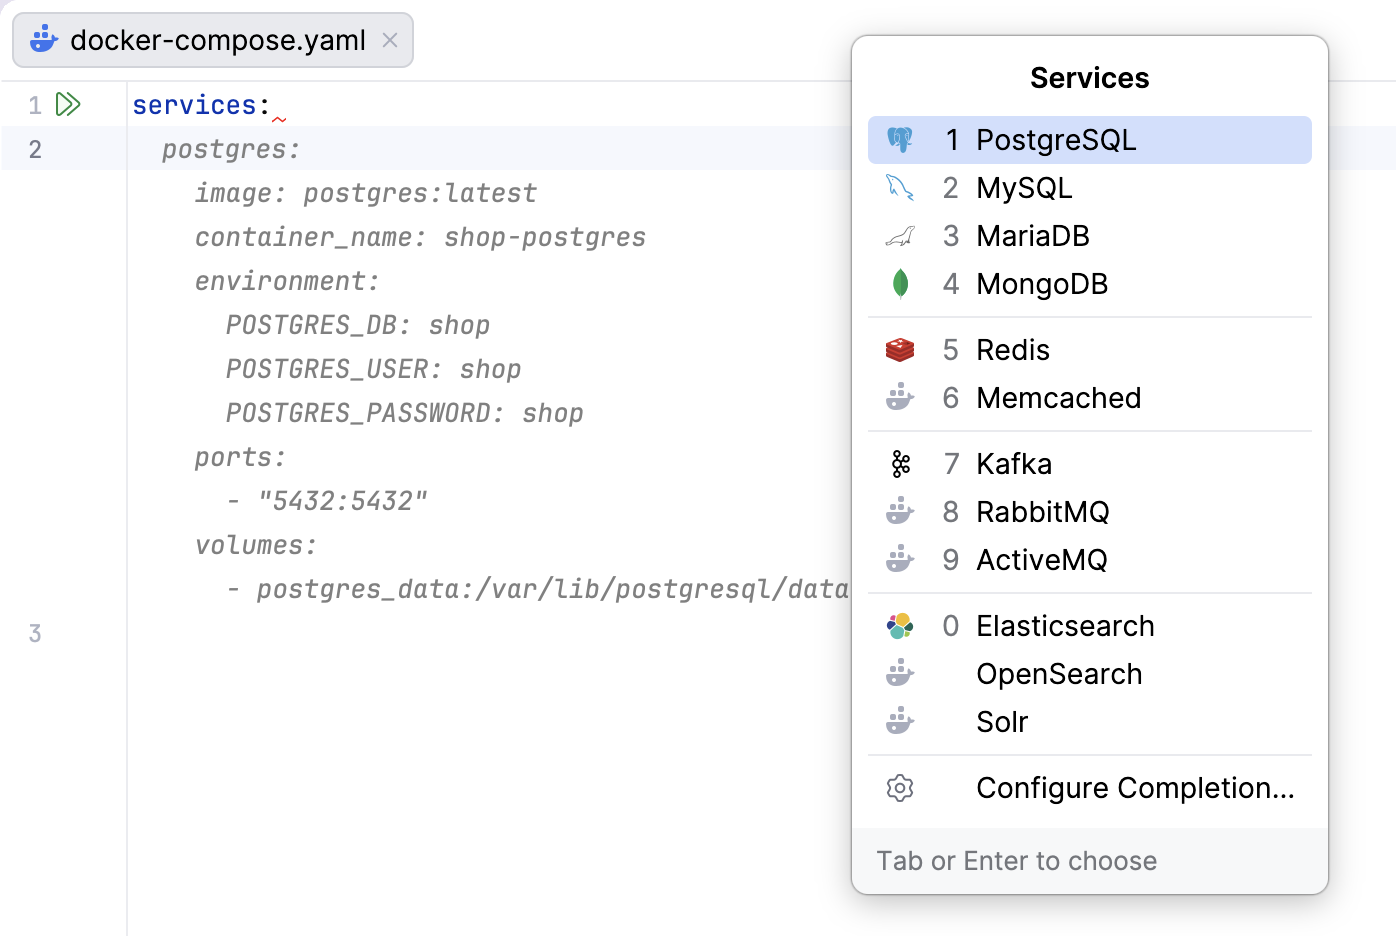Choose RabbitMQ service entry
The image size is (1396, 936).
click(1090, 512)
